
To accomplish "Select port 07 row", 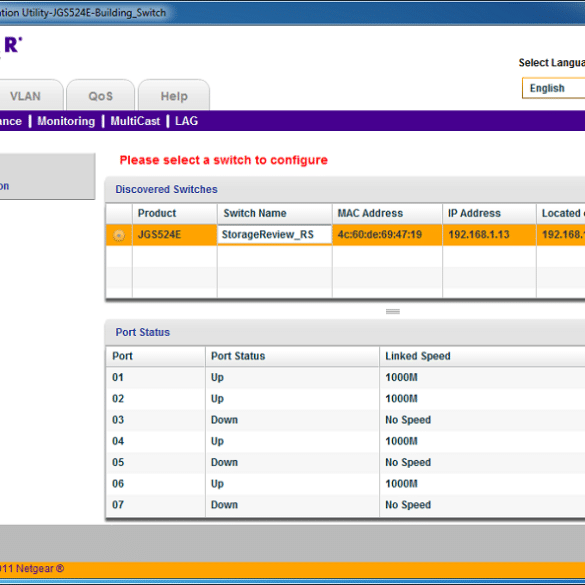I will (345, 505).
